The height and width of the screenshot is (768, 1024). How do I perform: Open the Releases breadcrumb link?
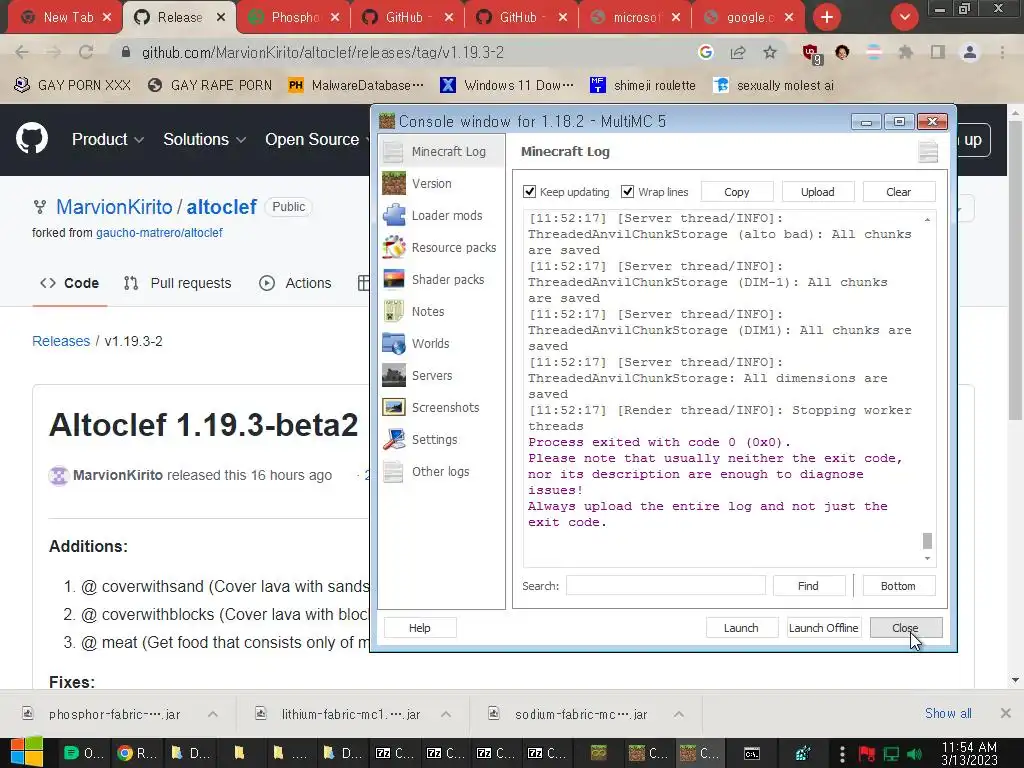61,341
